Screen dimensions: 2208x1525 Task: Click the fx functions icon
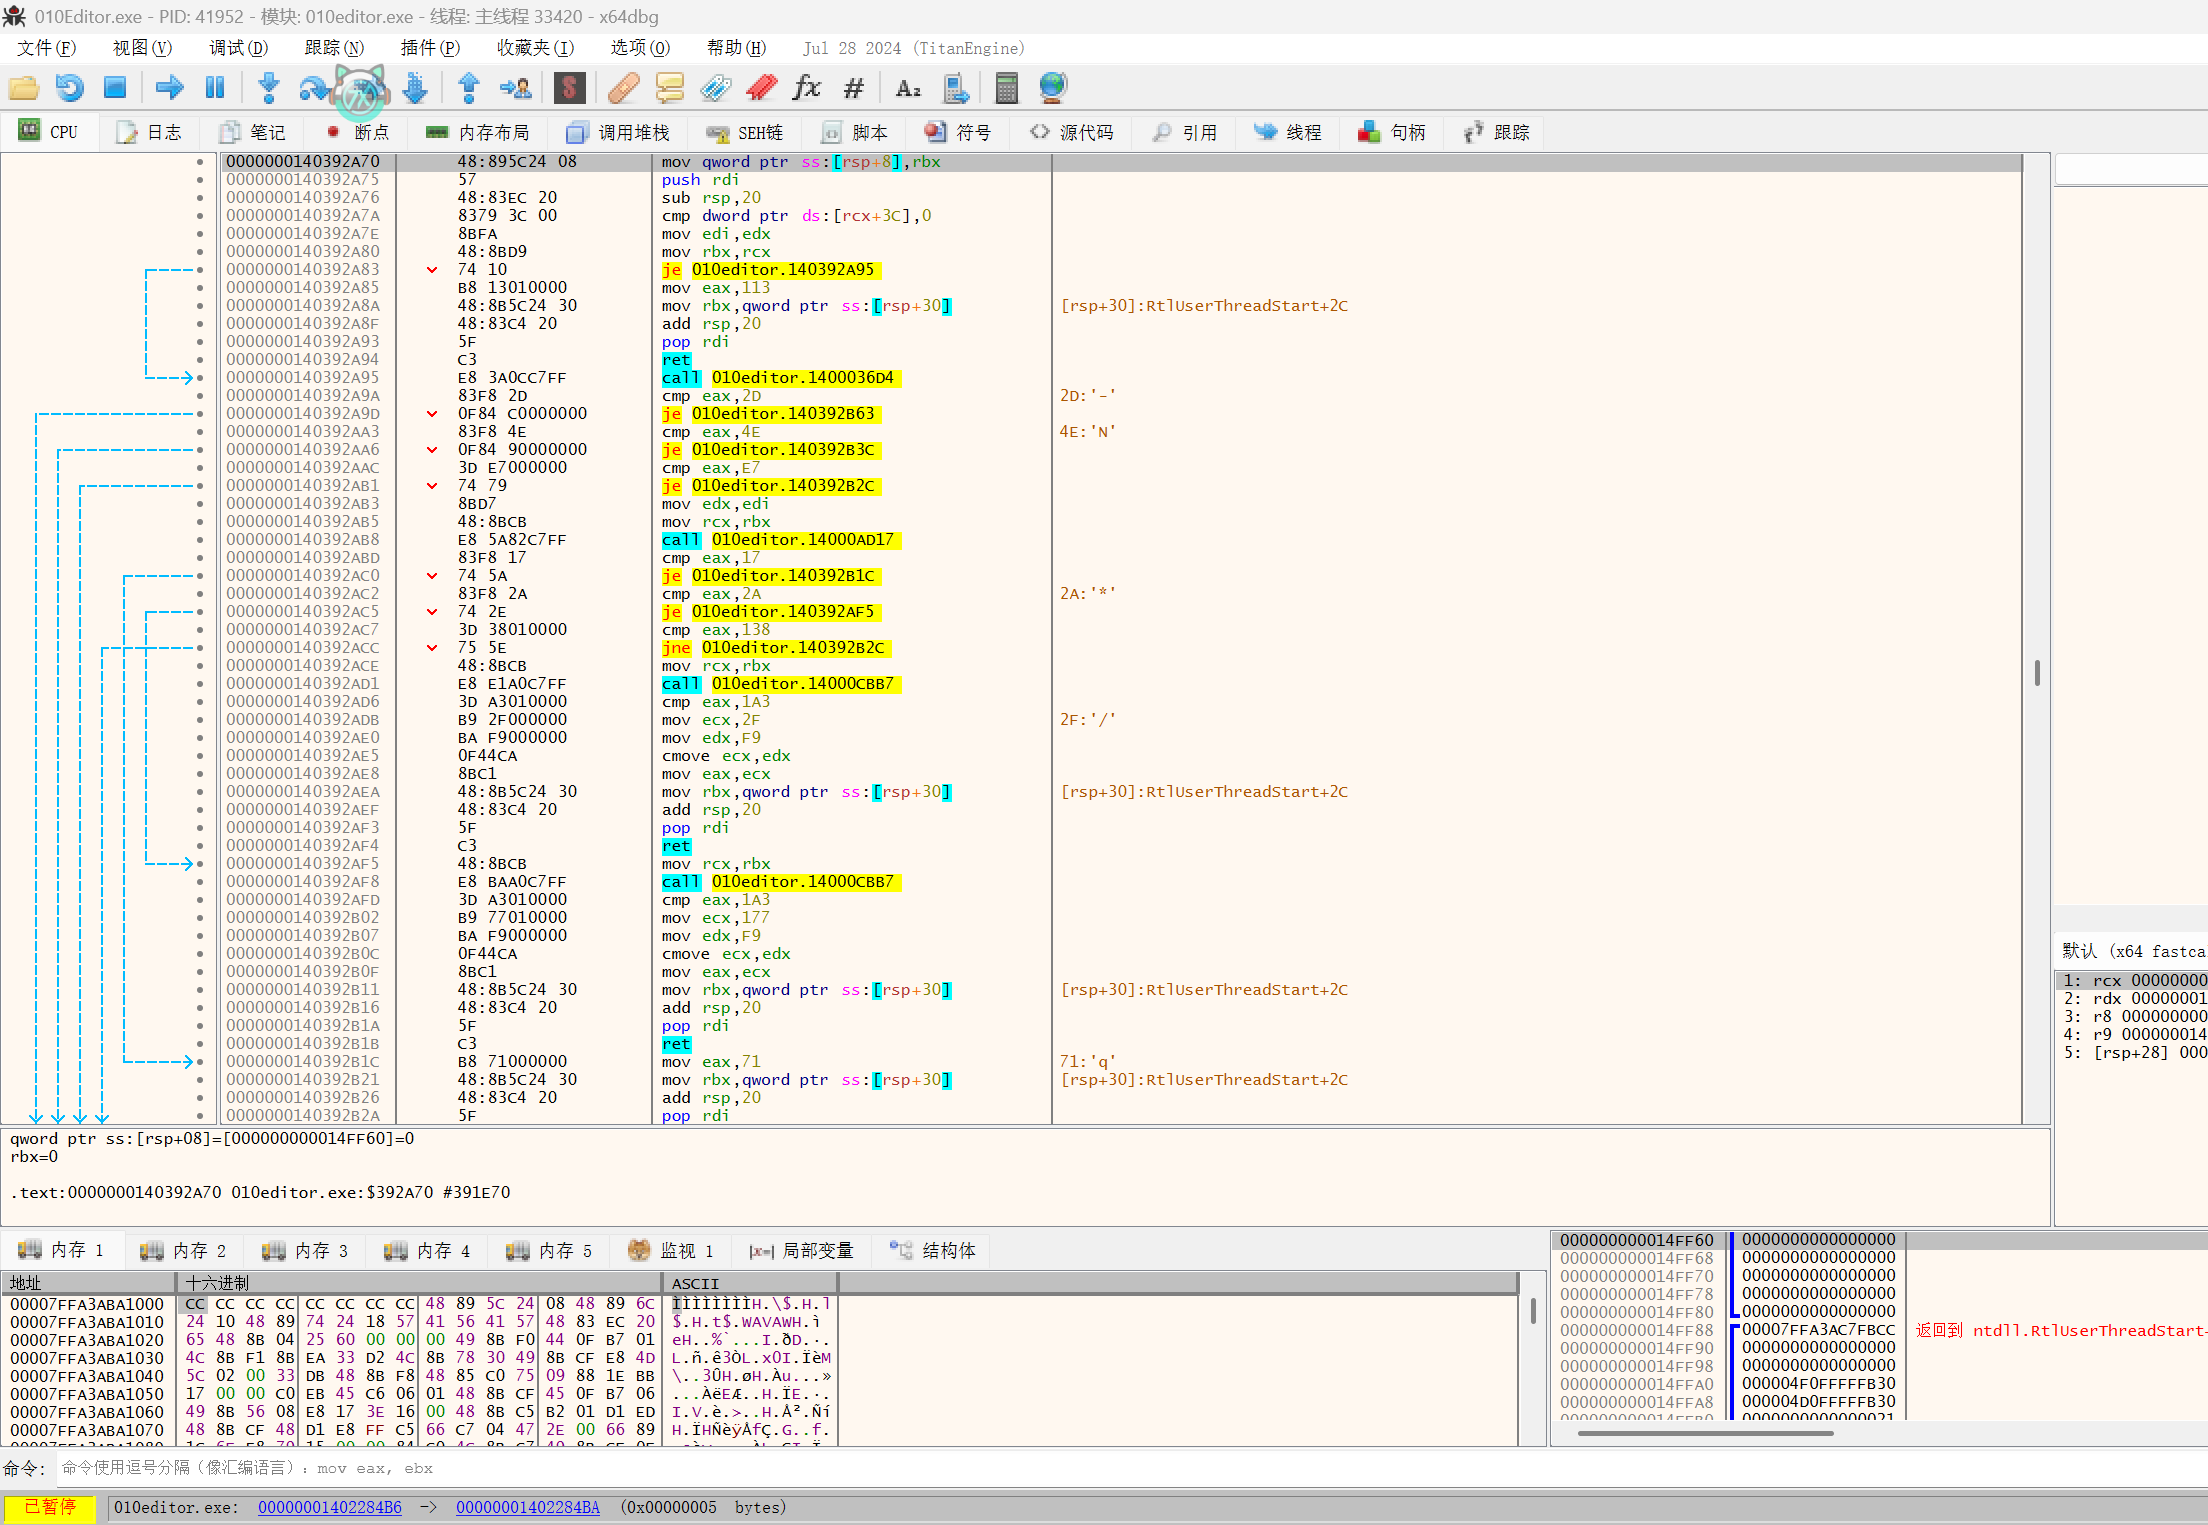pos(806,88)
